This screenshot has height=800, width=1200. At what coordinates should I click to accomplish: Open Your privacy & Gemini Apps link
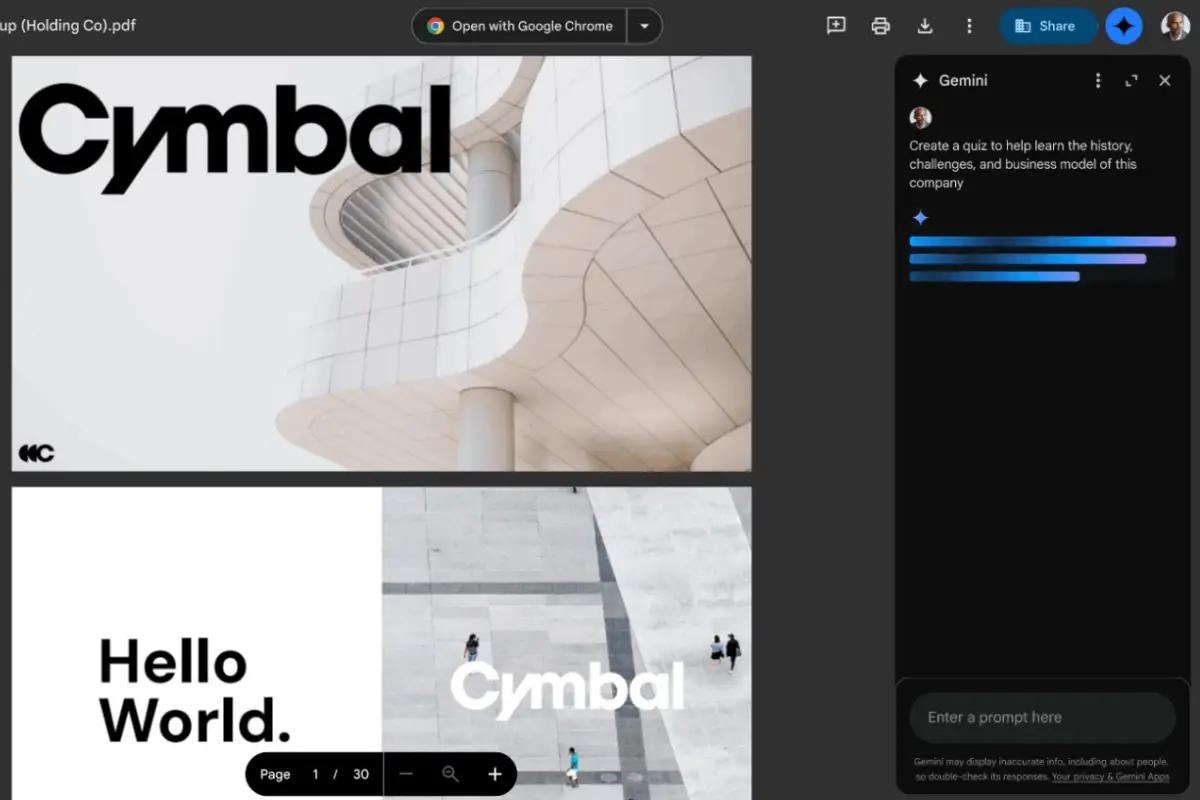click(x=1110, y=777)
